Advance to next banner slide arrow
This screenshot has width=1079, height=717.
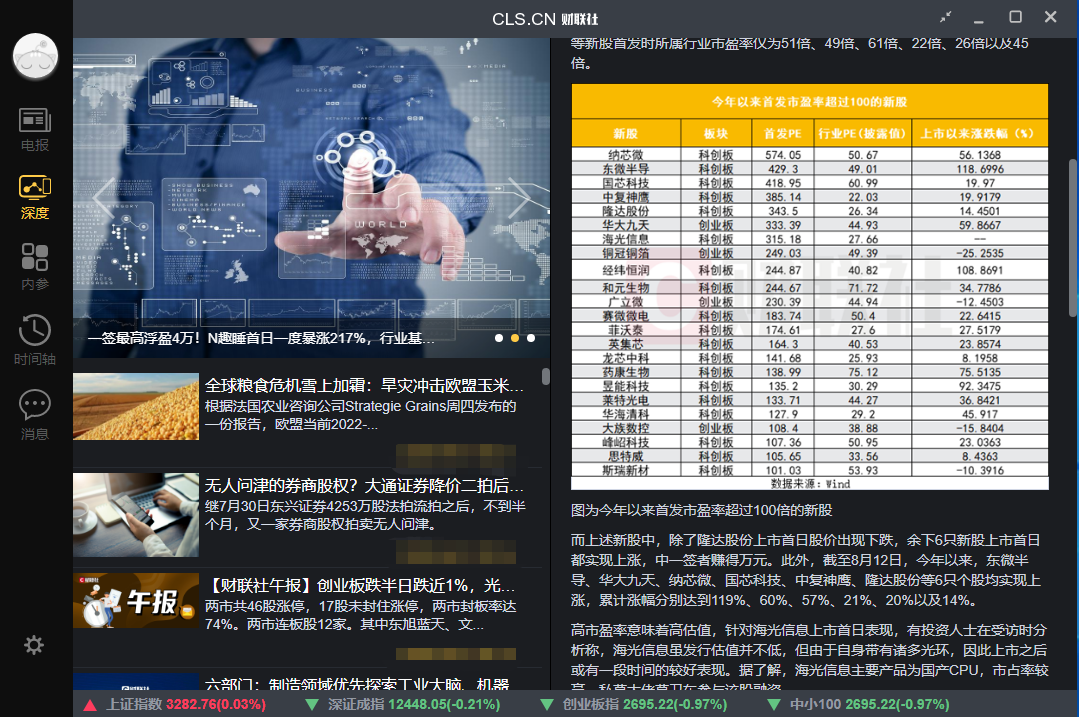(x=519, y=198)
